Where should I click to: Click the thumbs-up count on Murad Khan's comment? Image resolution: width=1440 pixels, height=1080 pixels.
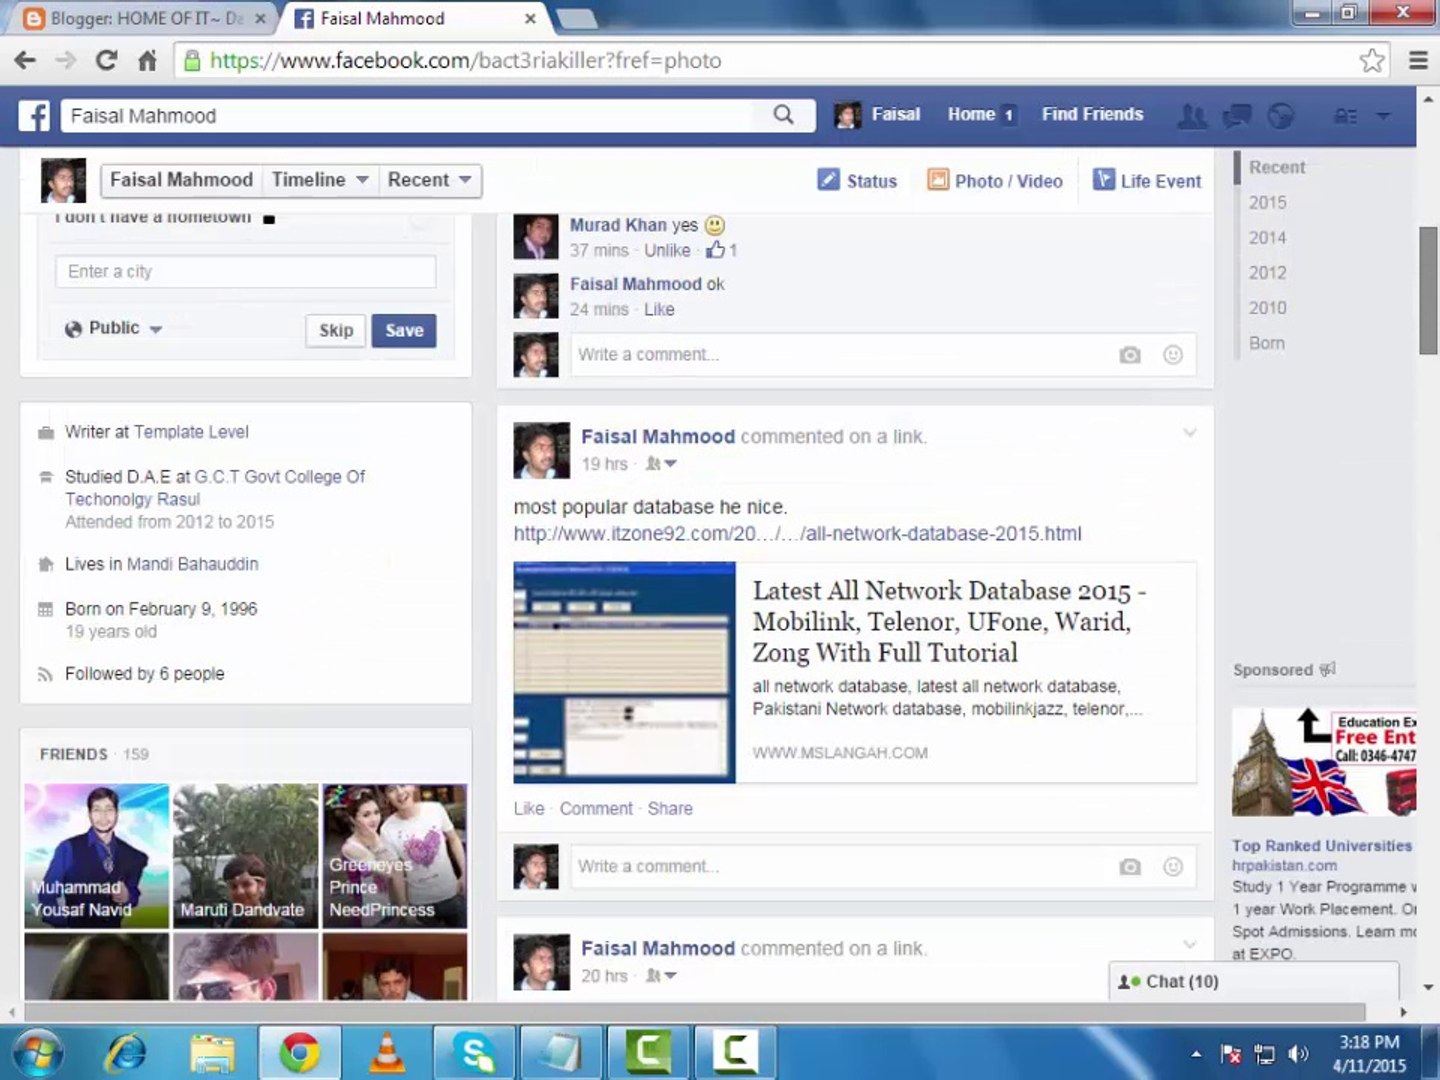click(x=721, y=250)
